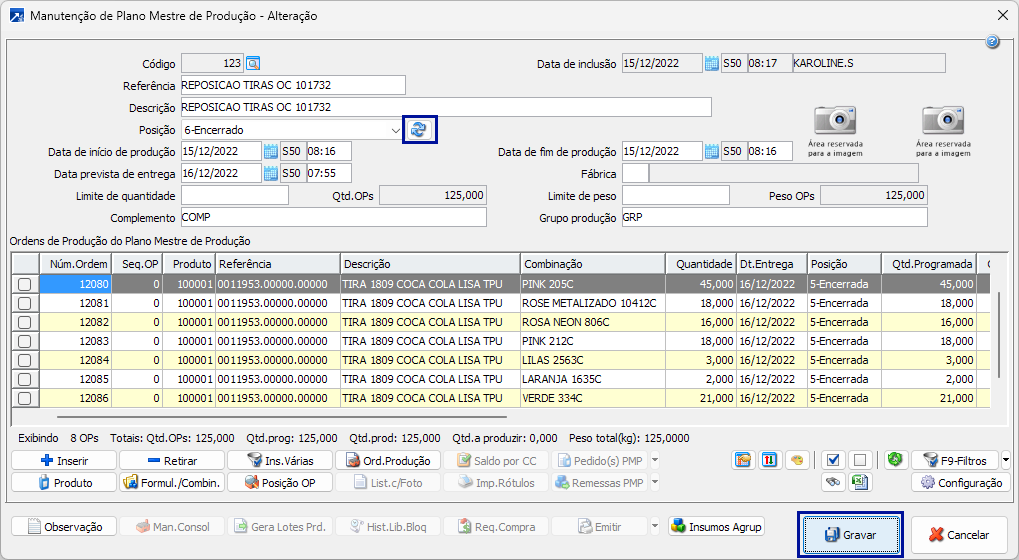Open calendar for Data de início de produção
Screen dimensions: 1019x560
click(x=270, y=152)
